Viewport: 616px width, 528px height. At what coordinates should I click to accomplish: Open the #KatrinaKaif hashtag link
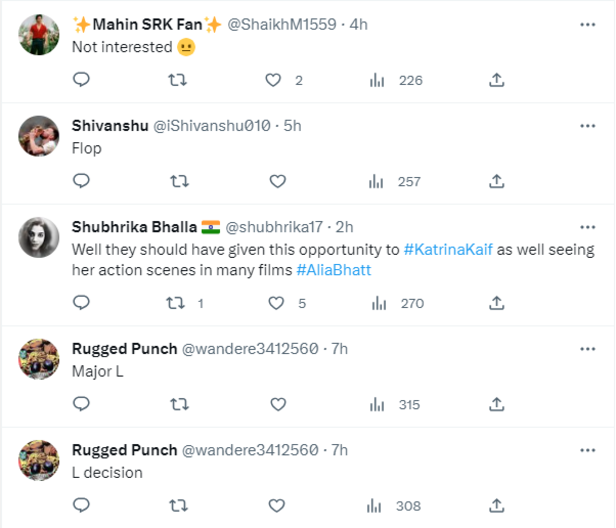click(448, 248)
